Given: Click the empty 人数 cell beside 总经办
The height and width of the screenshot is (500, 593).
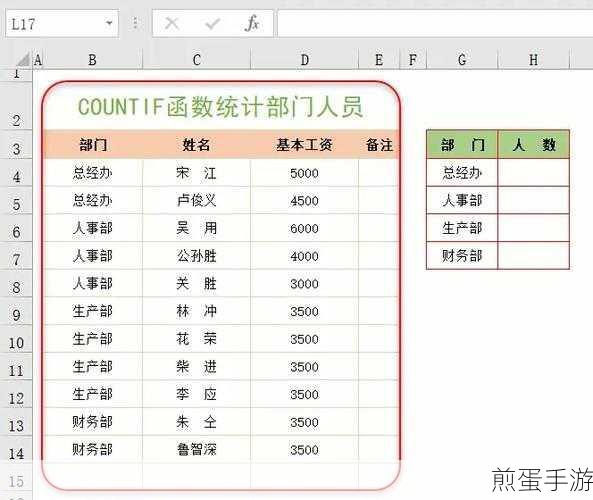Looking at the screenshot, I should coord(534,173).
